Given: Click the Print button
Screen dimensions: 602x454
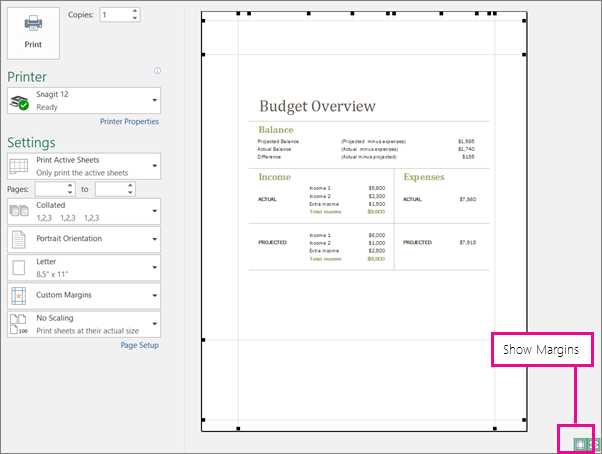Looking at the screenshot, I should [x=33, y=33].
